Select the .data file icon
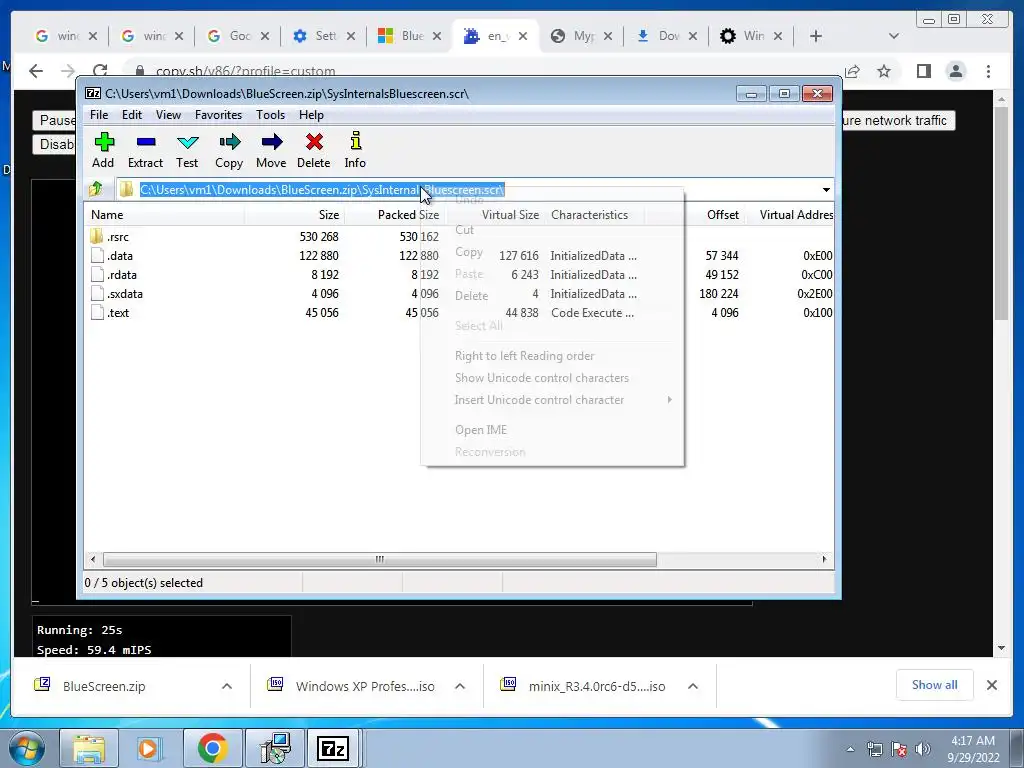The height and width of the screenshot is (768, 1024). 97,255
